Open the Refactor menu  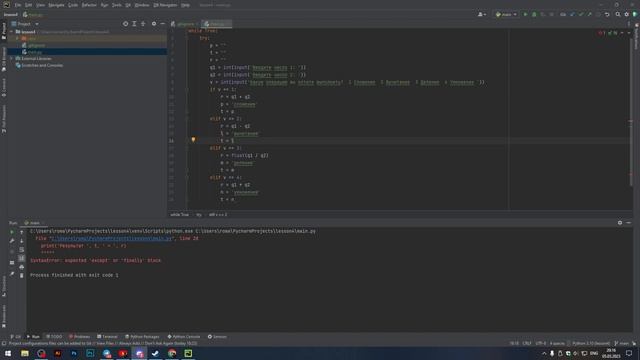pos(89,5)
